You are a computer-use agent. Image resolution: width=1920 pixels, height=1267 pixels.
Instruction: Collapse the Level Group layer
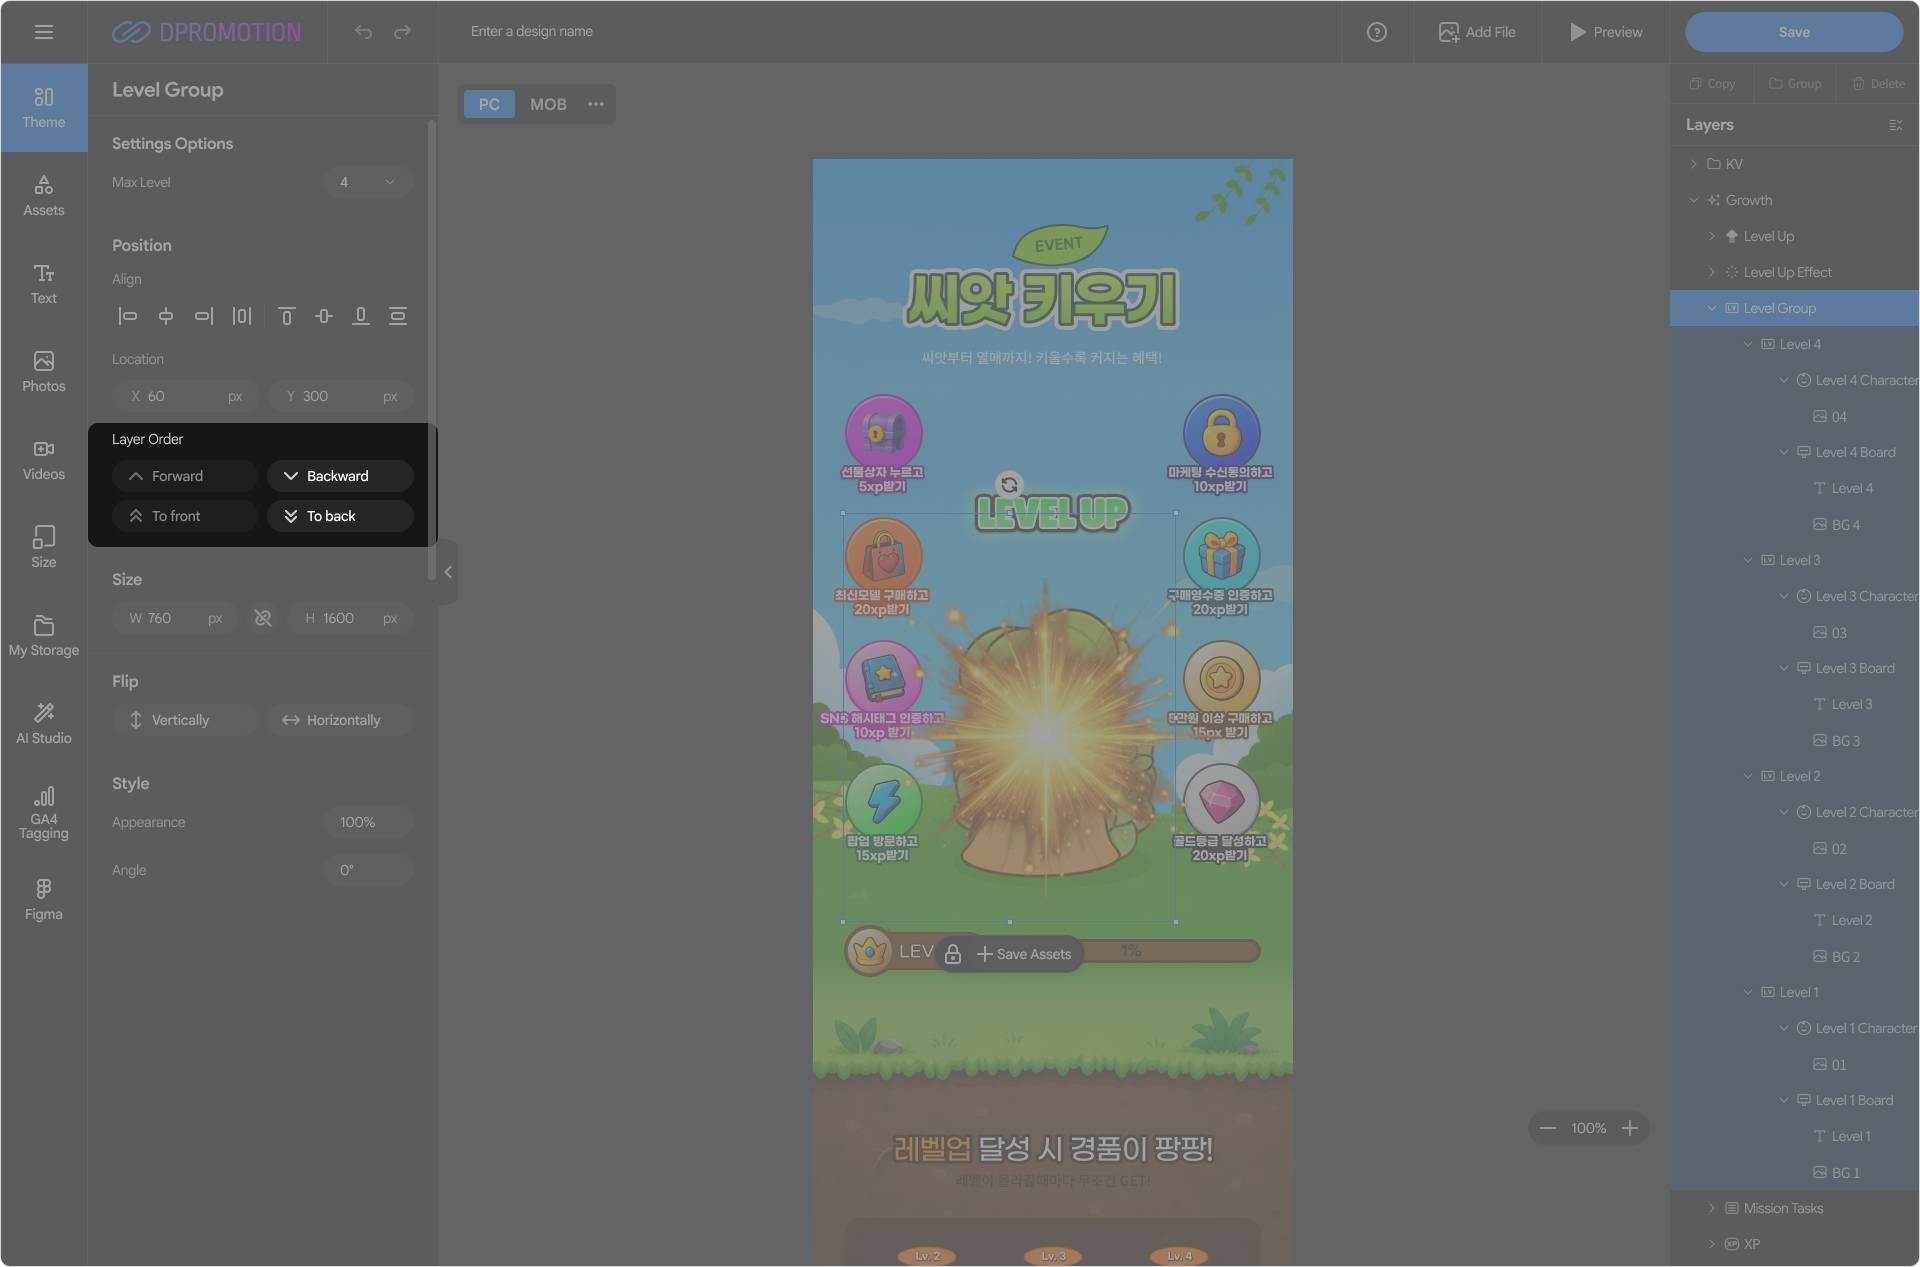tap(1712, 308)
